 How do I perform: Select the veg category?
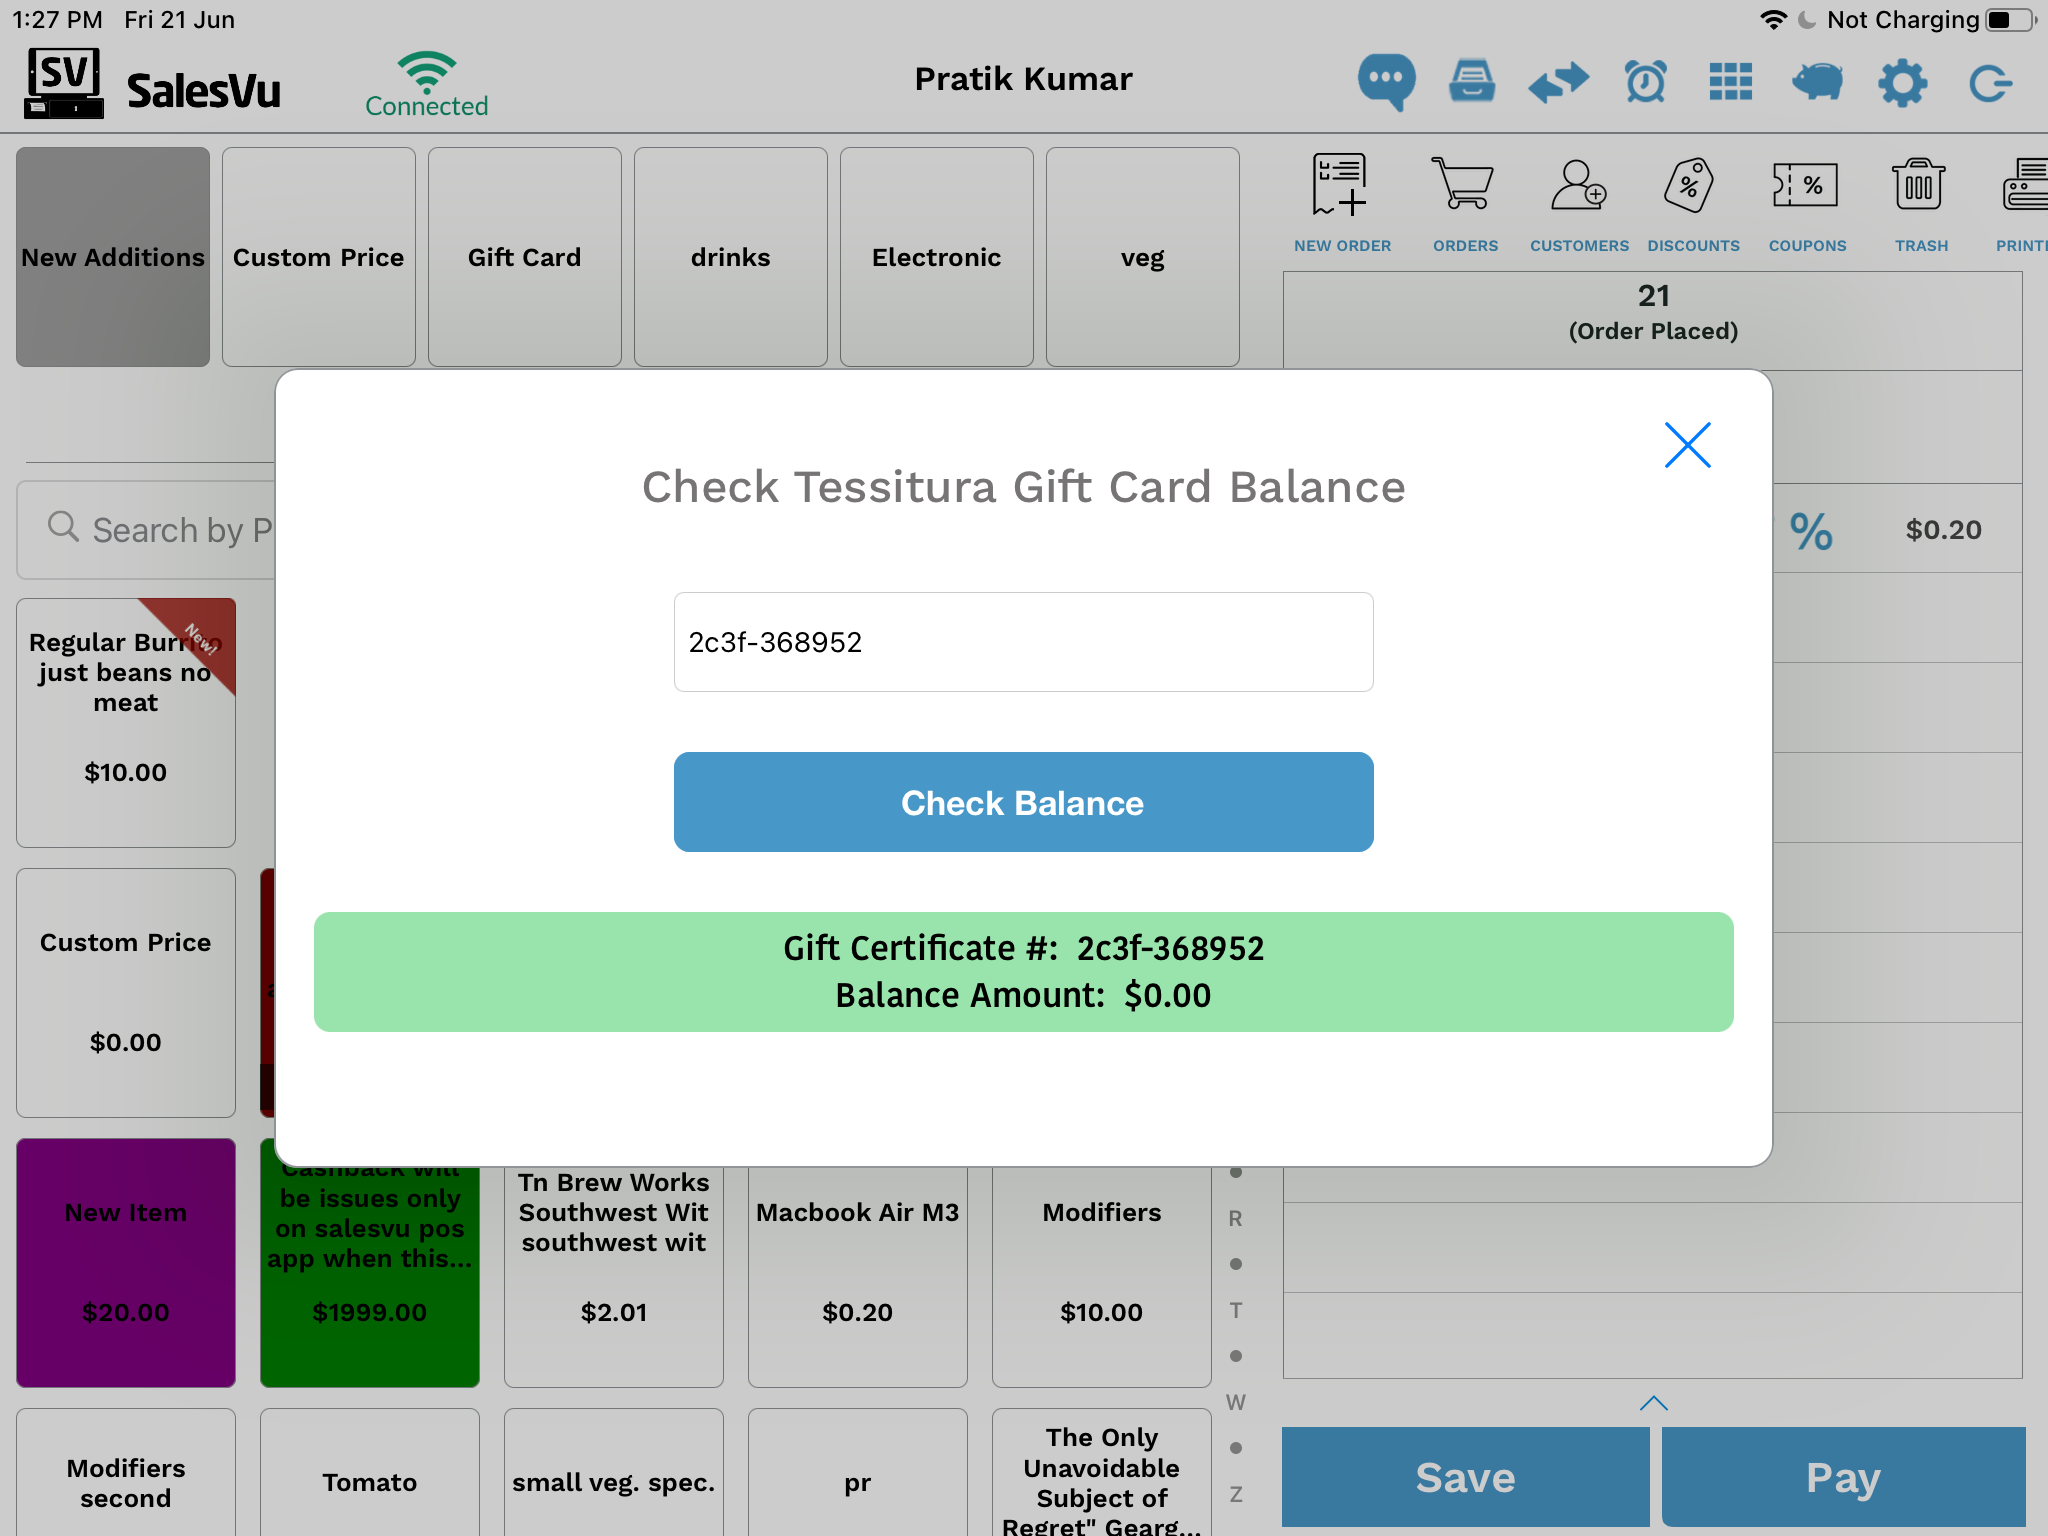tap(1143, 257)
